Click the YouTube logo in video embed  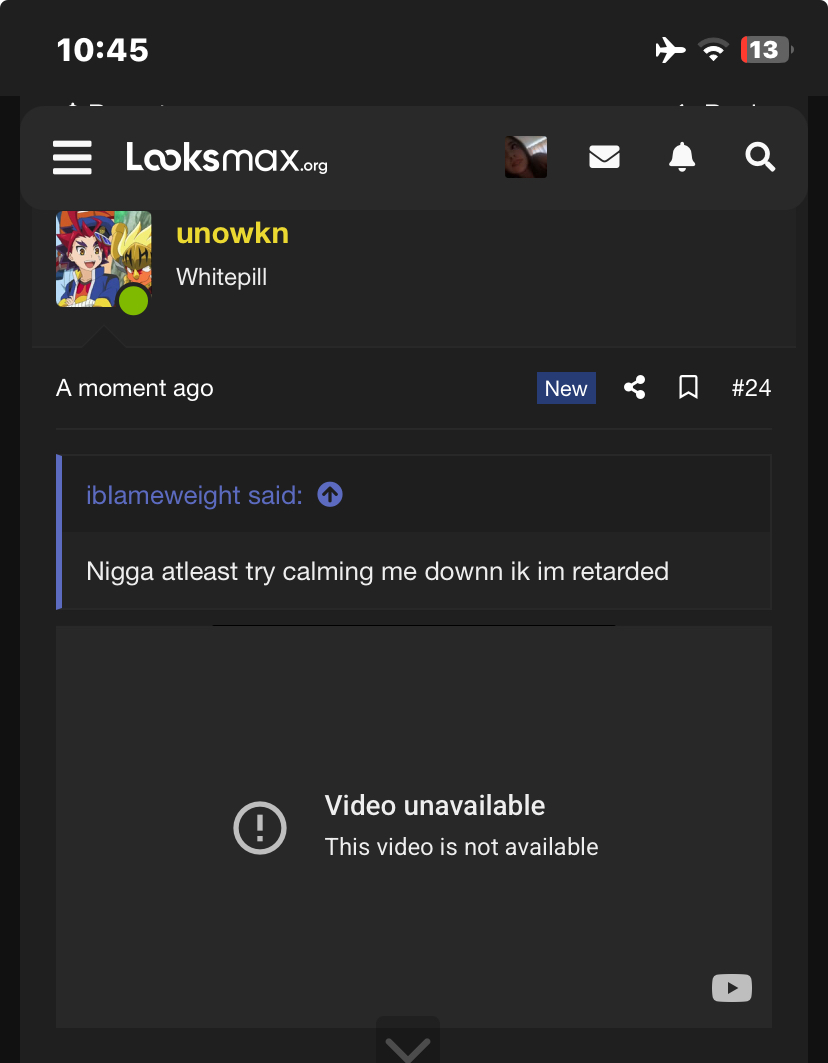pyautogui.click(x=731, y=988)
